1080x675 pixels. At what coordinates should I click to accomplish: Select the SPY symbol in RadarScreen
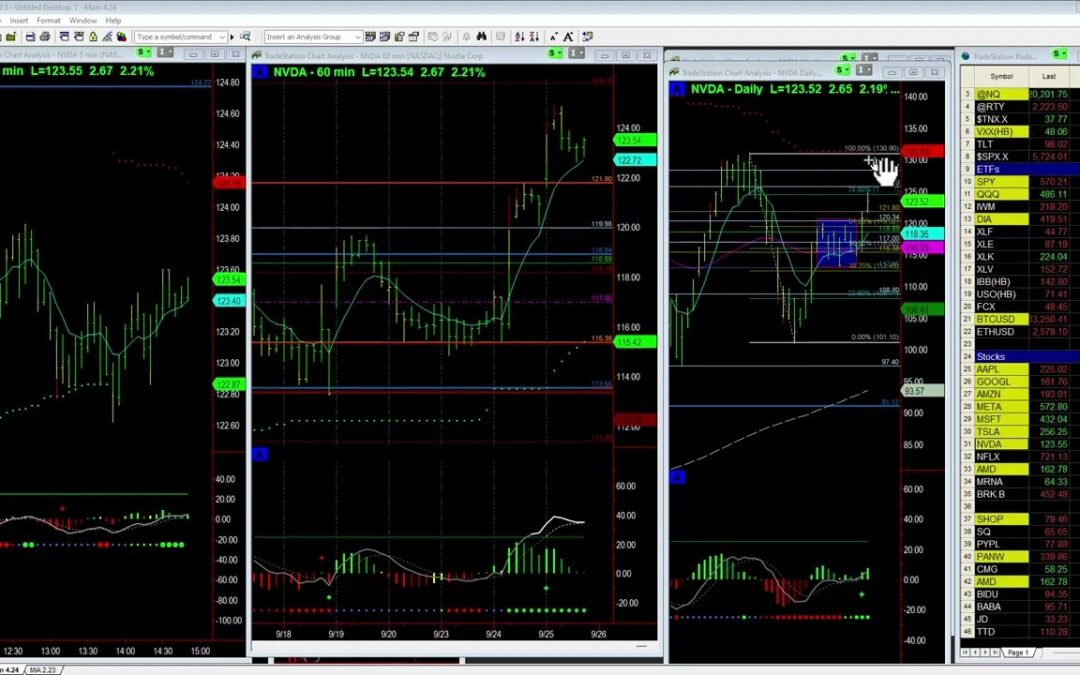pyautogui.click(x=1001, y=182)
